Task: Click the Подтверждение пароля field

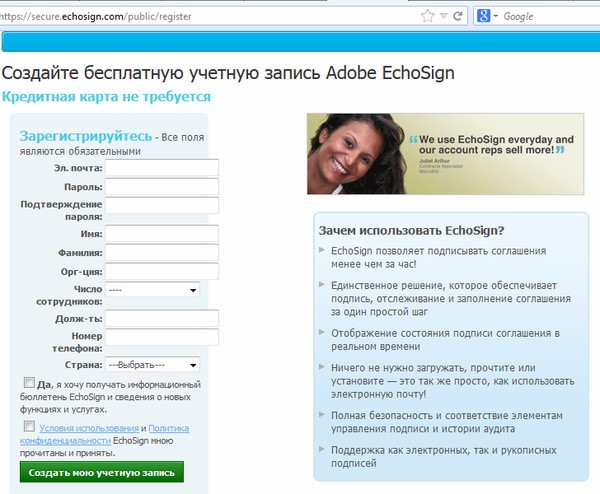Action: pyautogui.click(x=162, y=205)
